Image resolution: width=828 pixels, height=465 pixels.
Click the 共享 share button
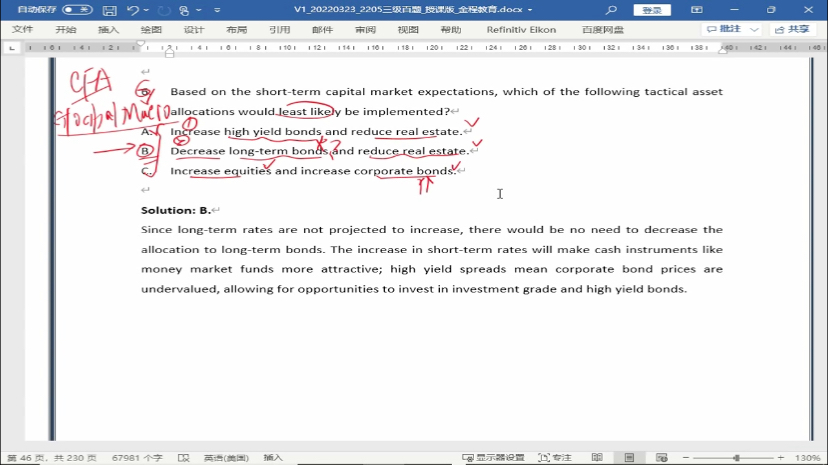click(793, 30)
